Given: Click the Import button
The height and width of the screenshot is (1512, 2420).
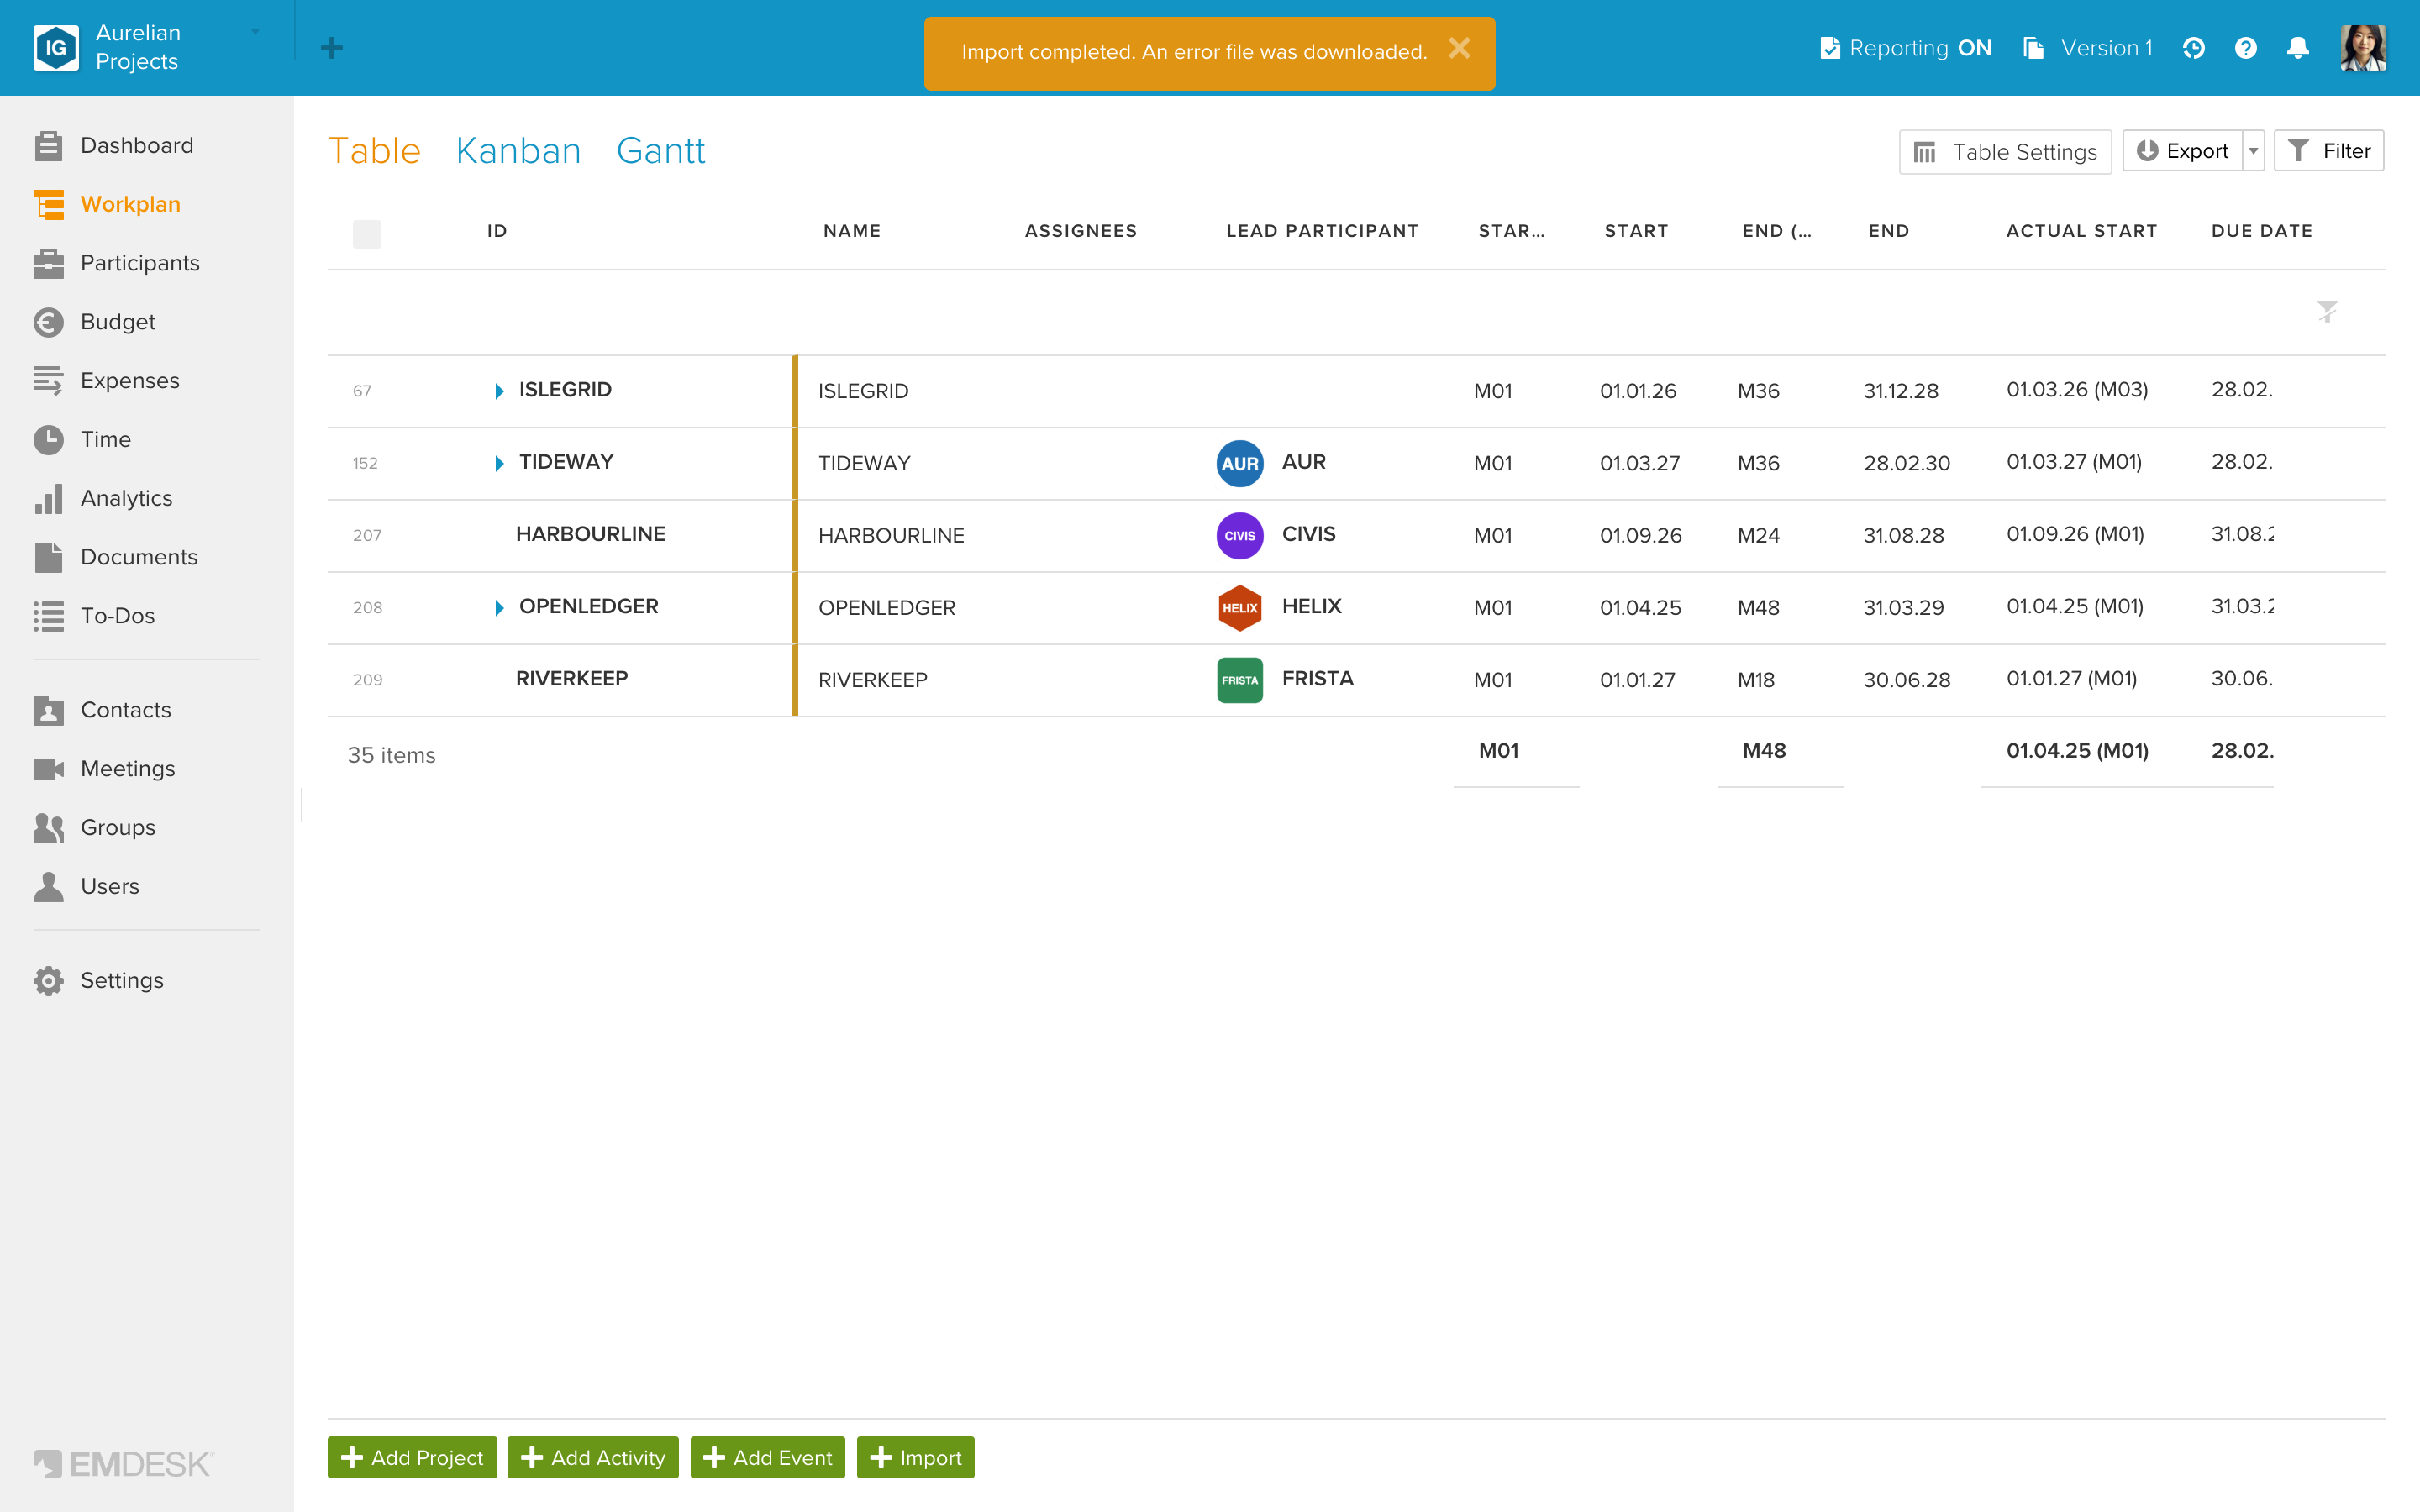Looking at the screenshot, I should coord(915,1458).
